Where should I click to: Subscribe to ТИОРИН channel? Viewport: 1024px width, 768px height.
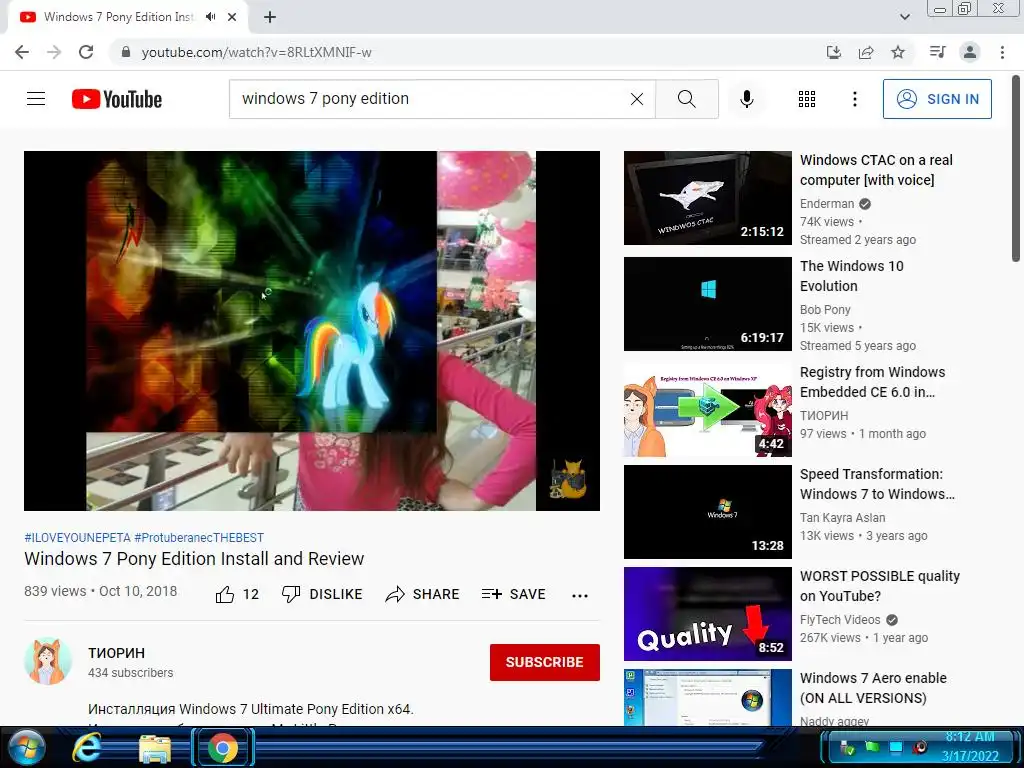[545, 662]
